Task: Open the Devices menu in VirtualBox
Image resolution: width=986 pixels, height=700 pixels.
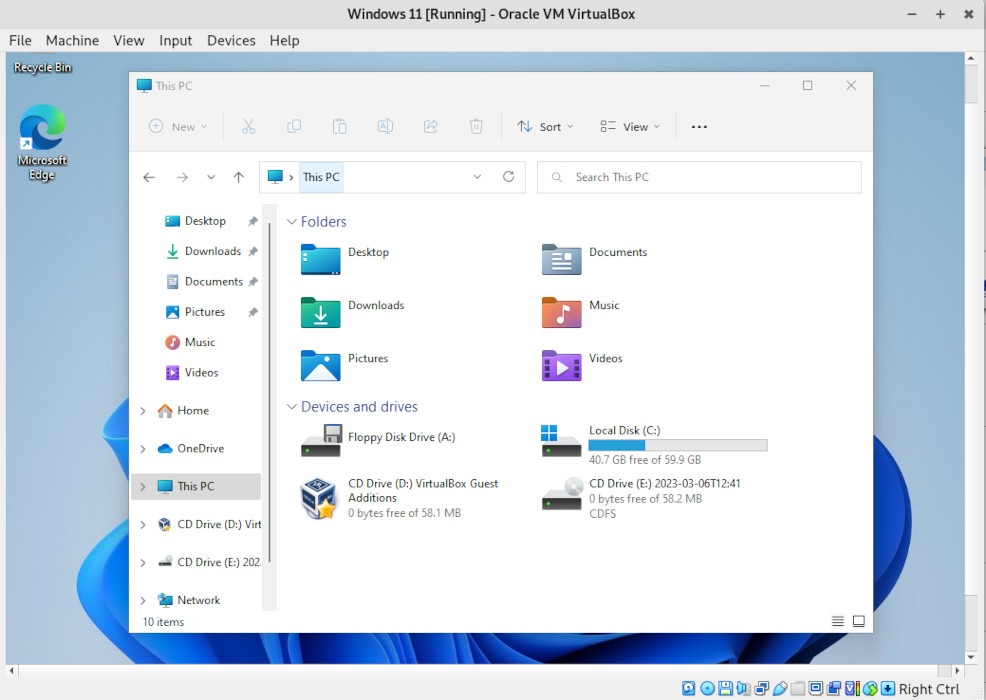Action: (x=231, y=40)
